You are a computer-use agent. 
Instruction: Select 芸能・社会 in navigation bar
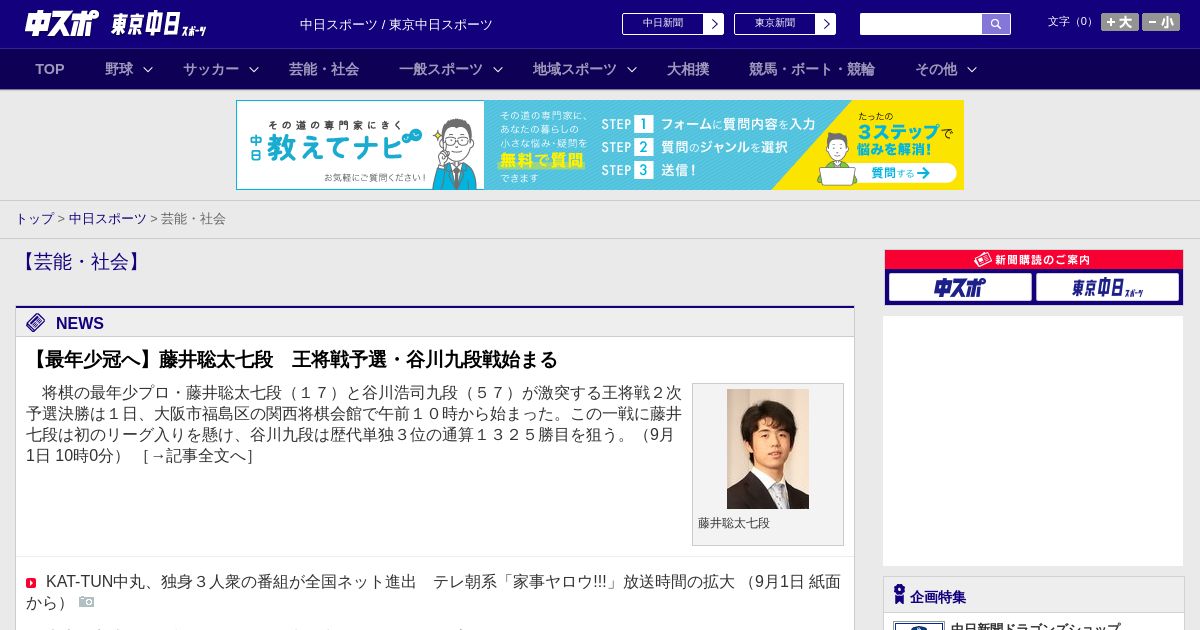(x=324, y=69)
